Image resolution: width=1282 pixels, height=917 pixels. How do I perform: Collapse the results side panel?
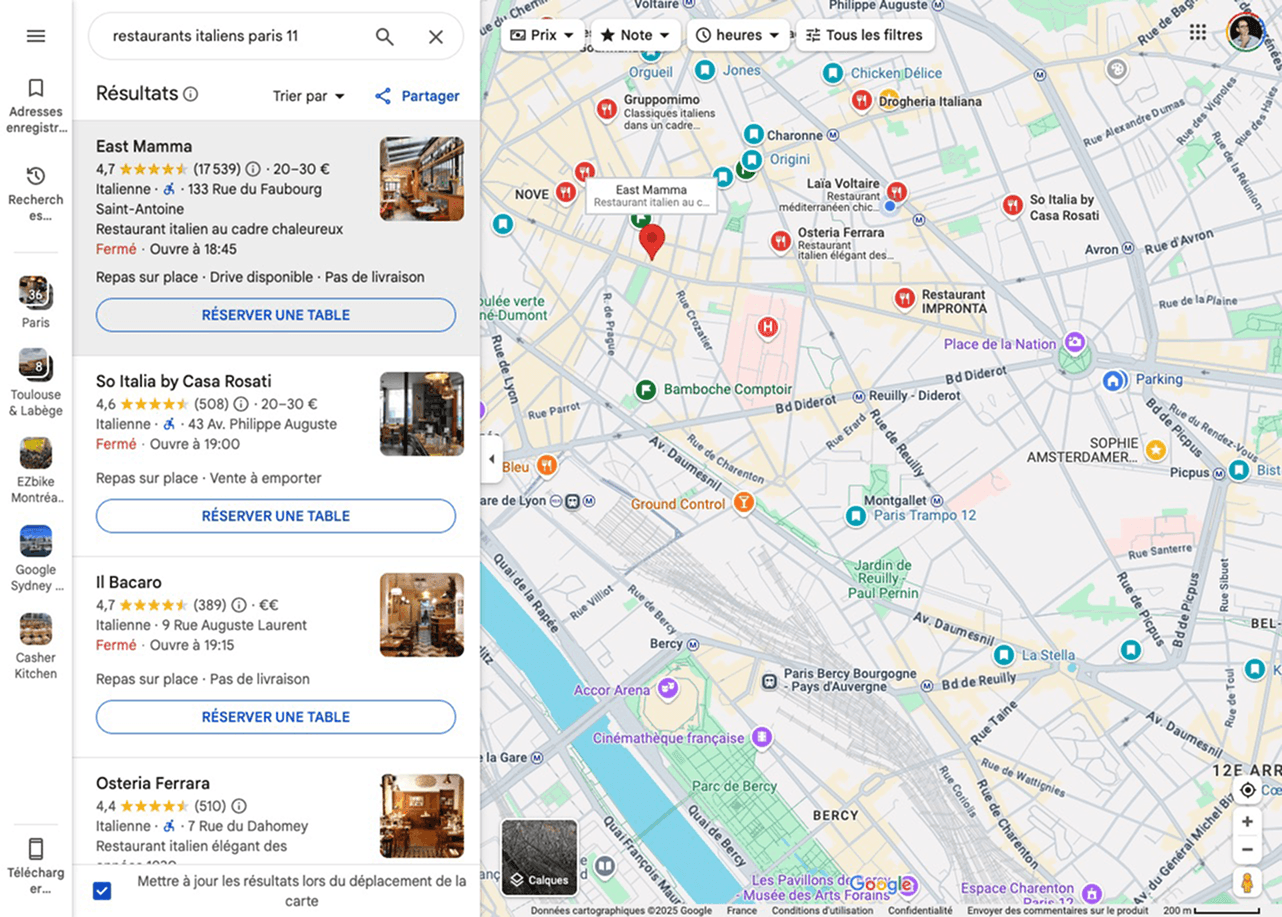[492, 458]
